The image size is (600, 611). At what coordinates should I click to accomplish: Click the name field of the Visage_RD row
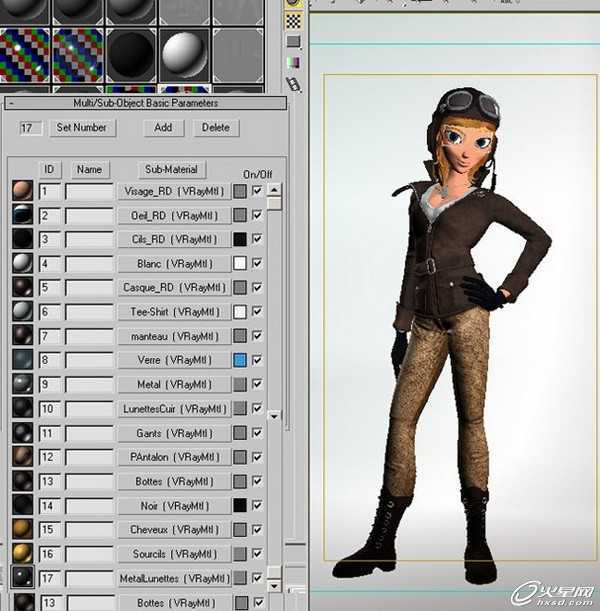(x=90, y=191)
